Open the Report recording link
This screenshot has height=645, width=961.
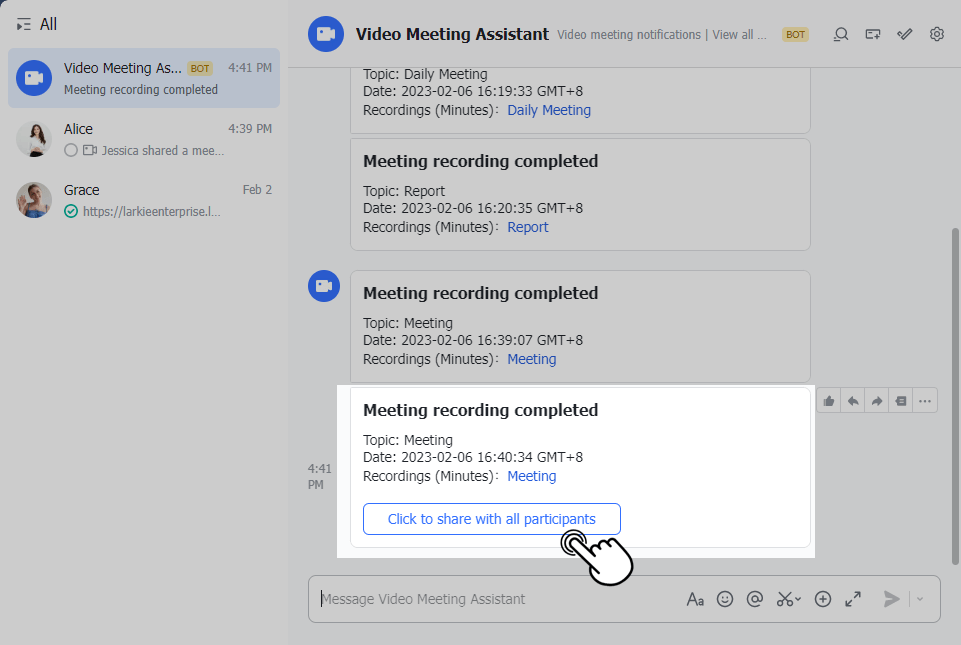527,227
